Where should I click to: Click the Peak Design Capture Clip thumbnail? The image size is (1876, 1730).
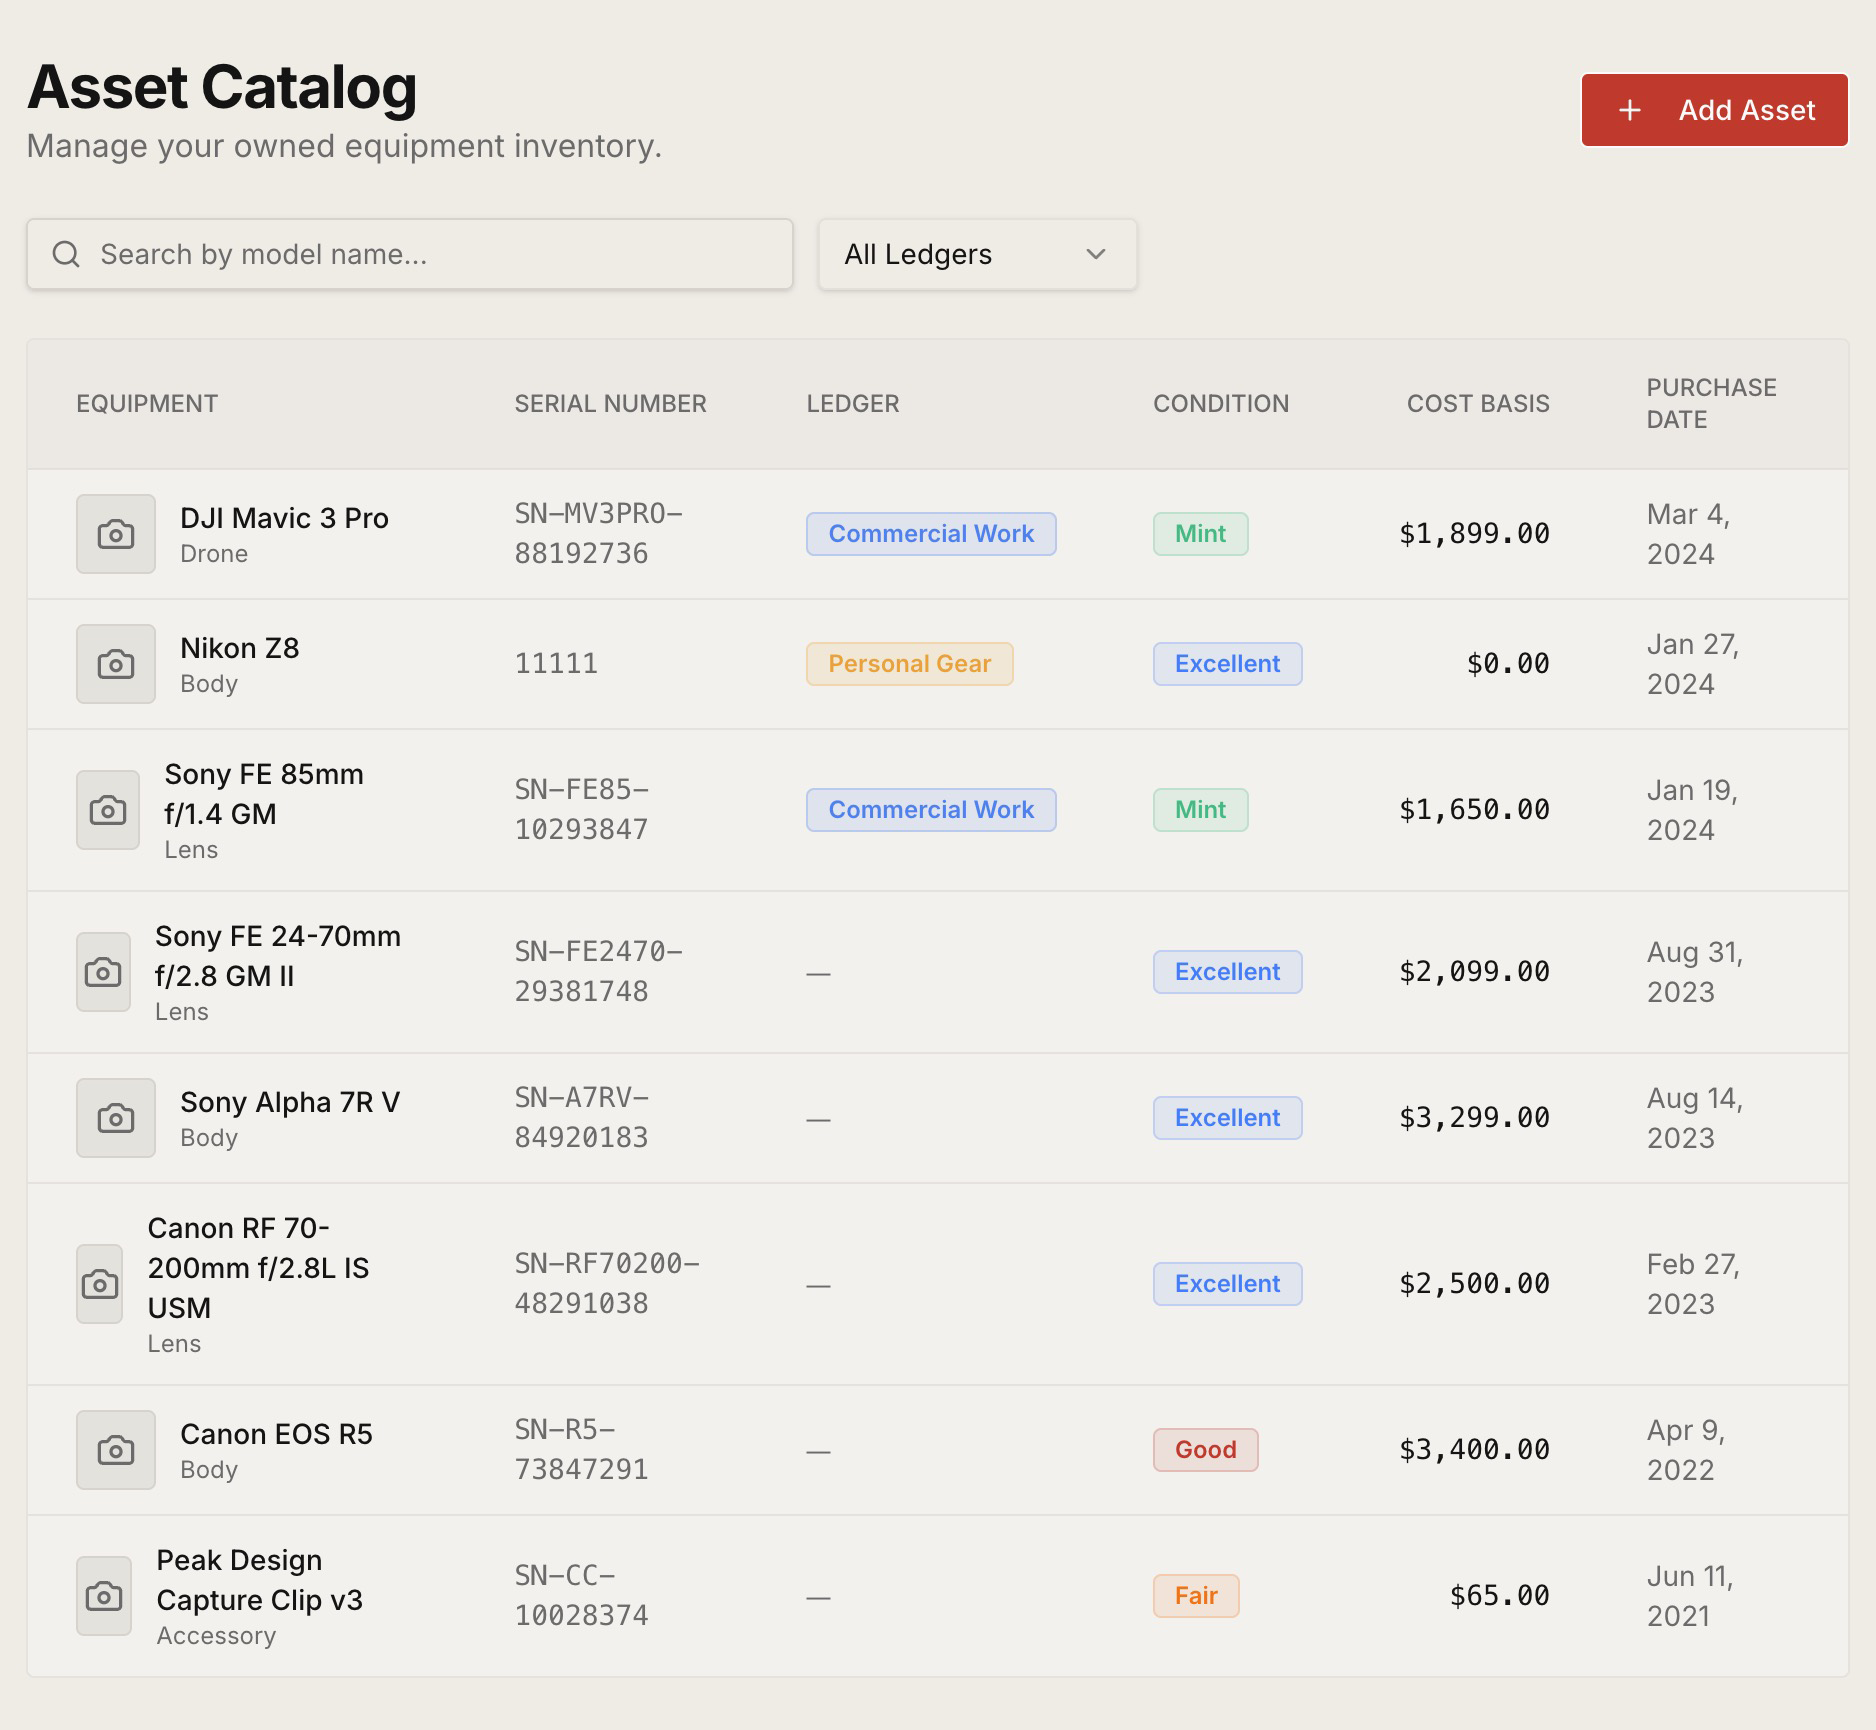(x=104, y=1596)
